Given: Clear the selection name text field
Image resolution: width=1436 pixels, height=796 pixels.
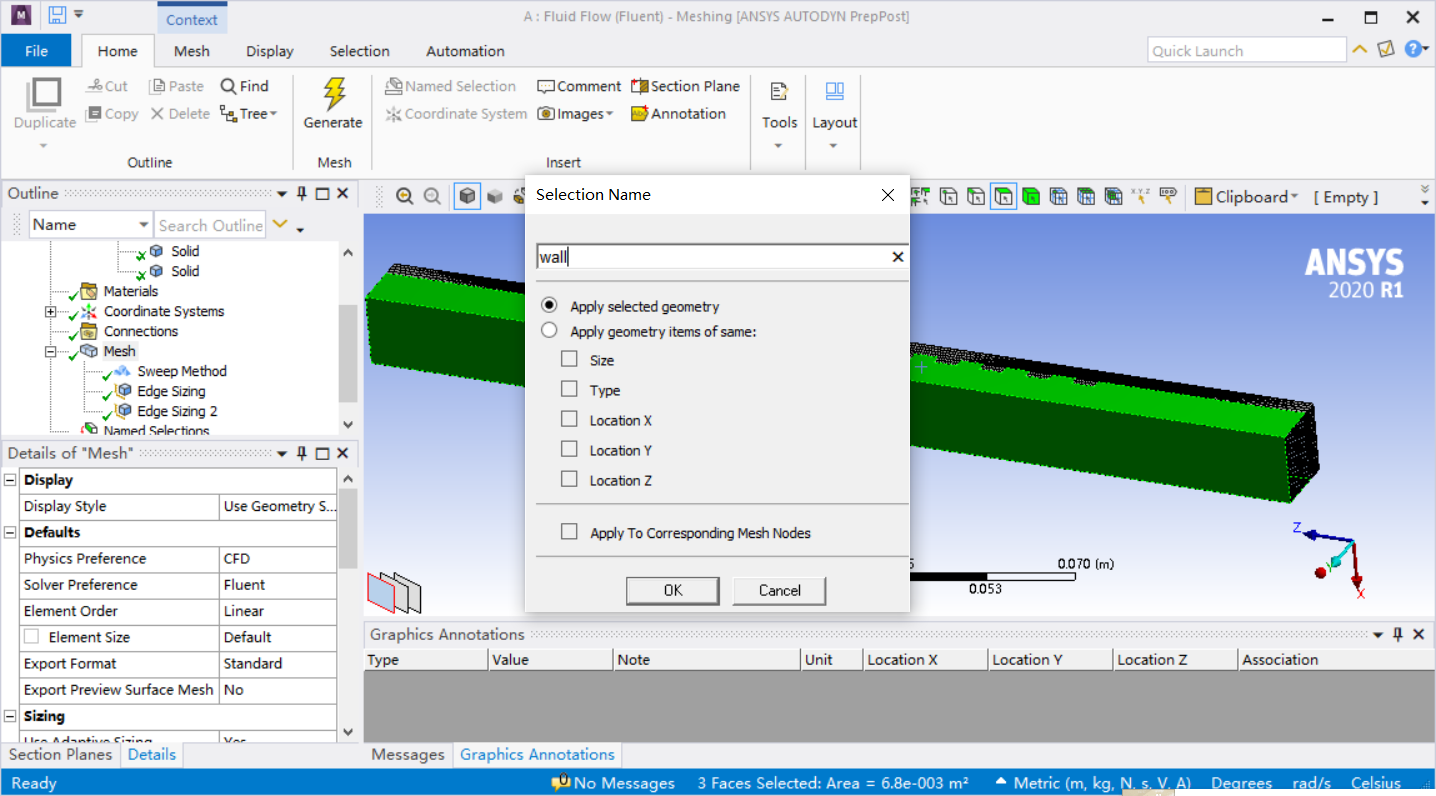Looking at the screenshot, I should (x=897, y=257).
